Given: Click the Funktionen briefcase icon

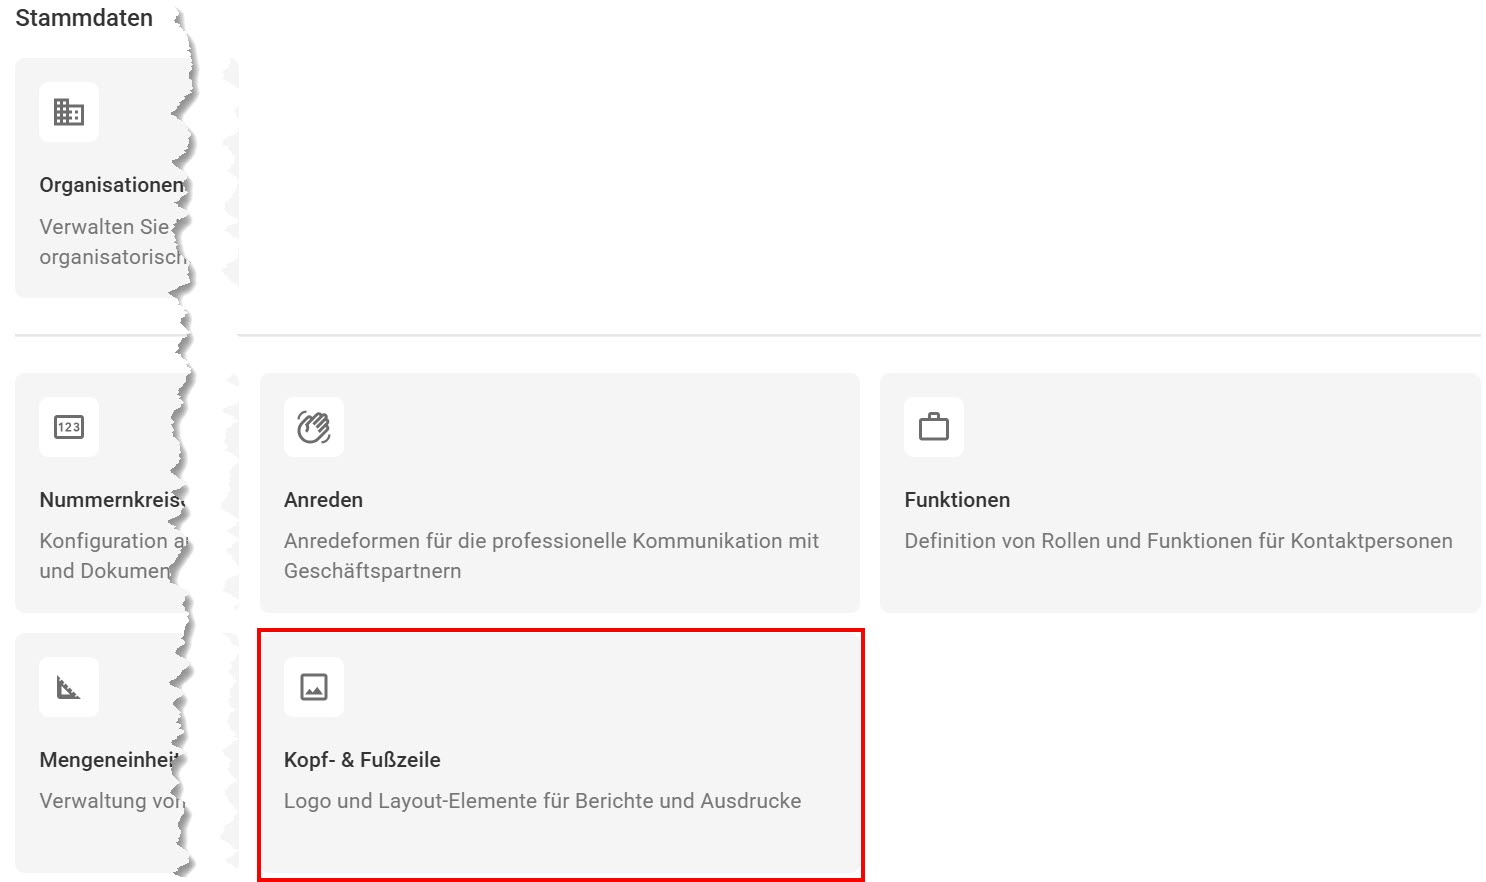Looking at the screenshot, I should pos(934,427).
